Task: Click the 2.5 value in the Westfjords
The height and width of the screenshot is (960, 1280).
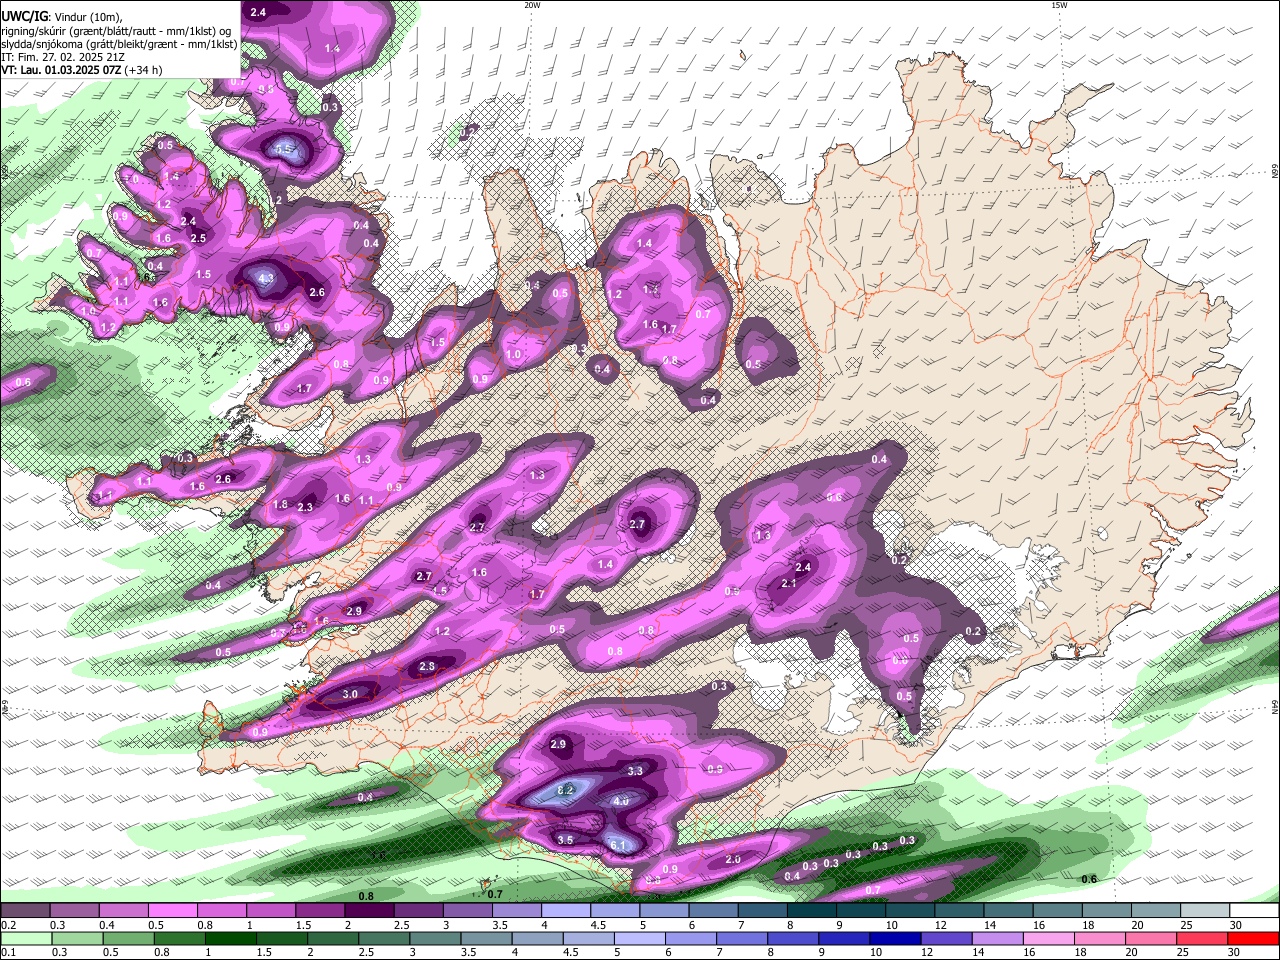Action: [x=198, y=238]
